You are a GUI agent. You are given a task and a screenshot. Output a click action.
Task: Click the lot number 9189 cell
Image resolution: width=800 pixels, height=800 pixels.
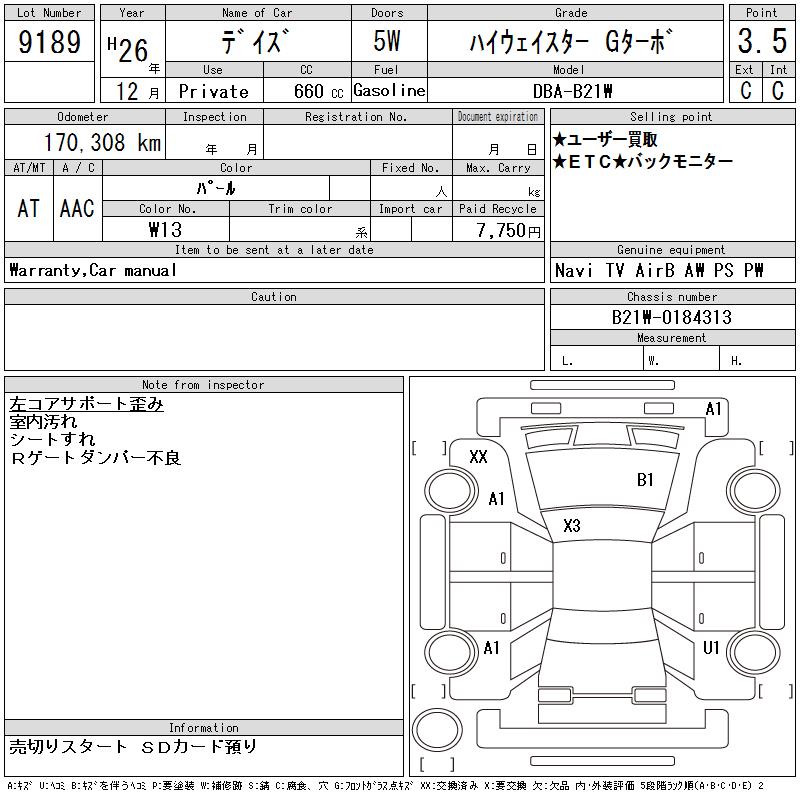[x=49, y=42]
